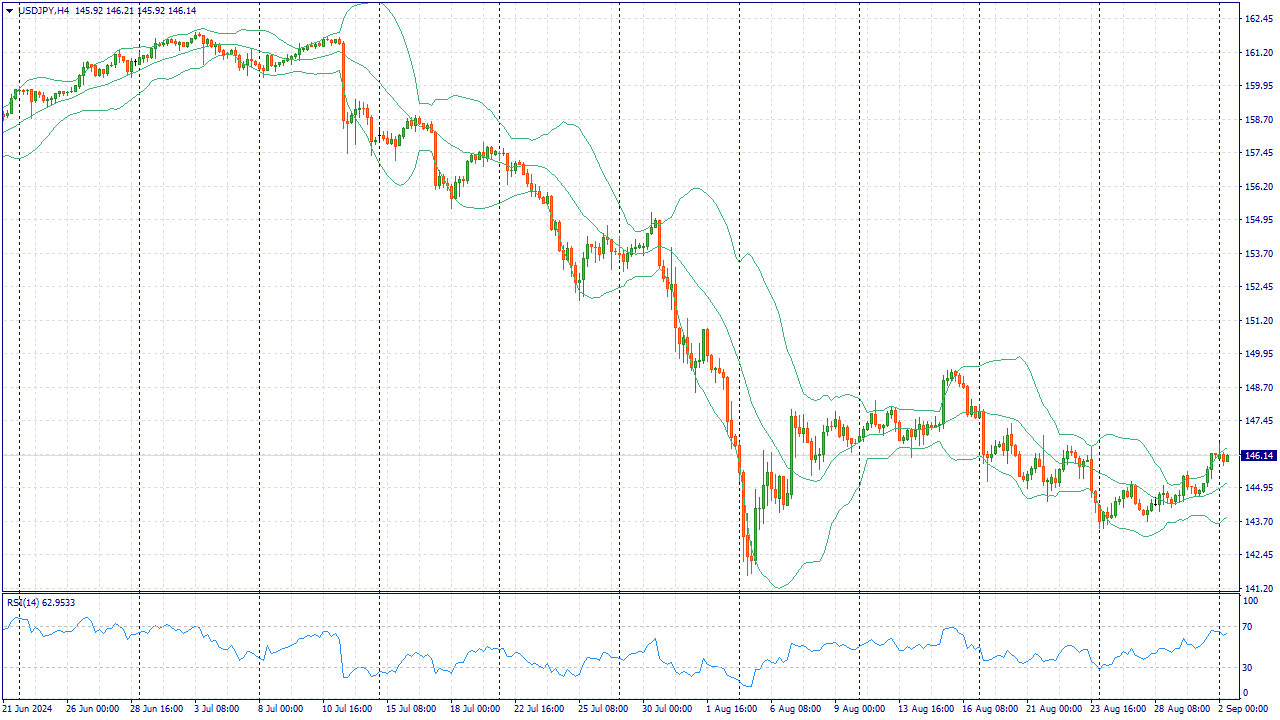1280x720 pixels.
Task: Click the 15 Jul 08:00 time label
Action: [x=410, y=709]
